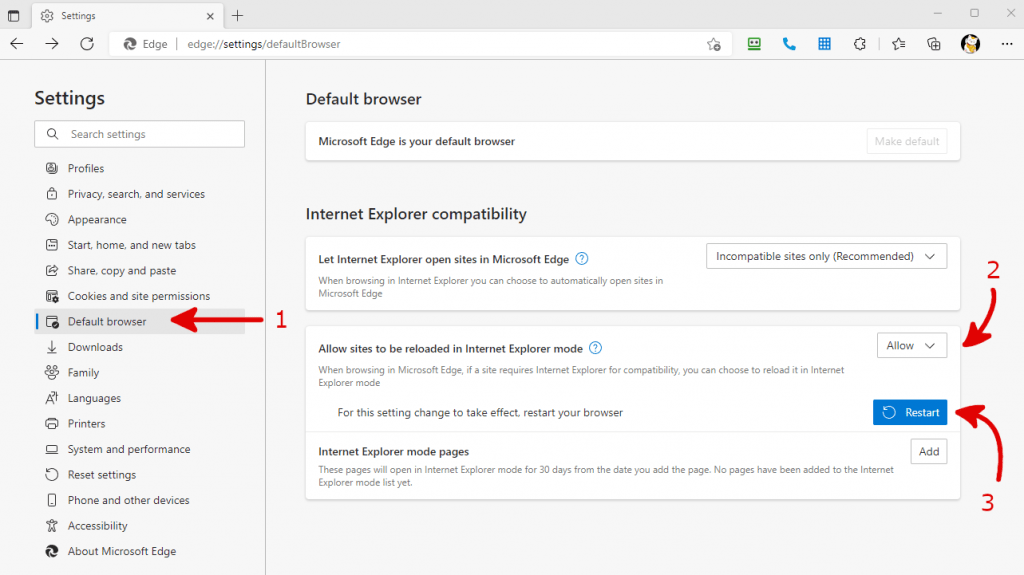Click the Default browser heading
1024x575 pixels.
coord(364,99)
